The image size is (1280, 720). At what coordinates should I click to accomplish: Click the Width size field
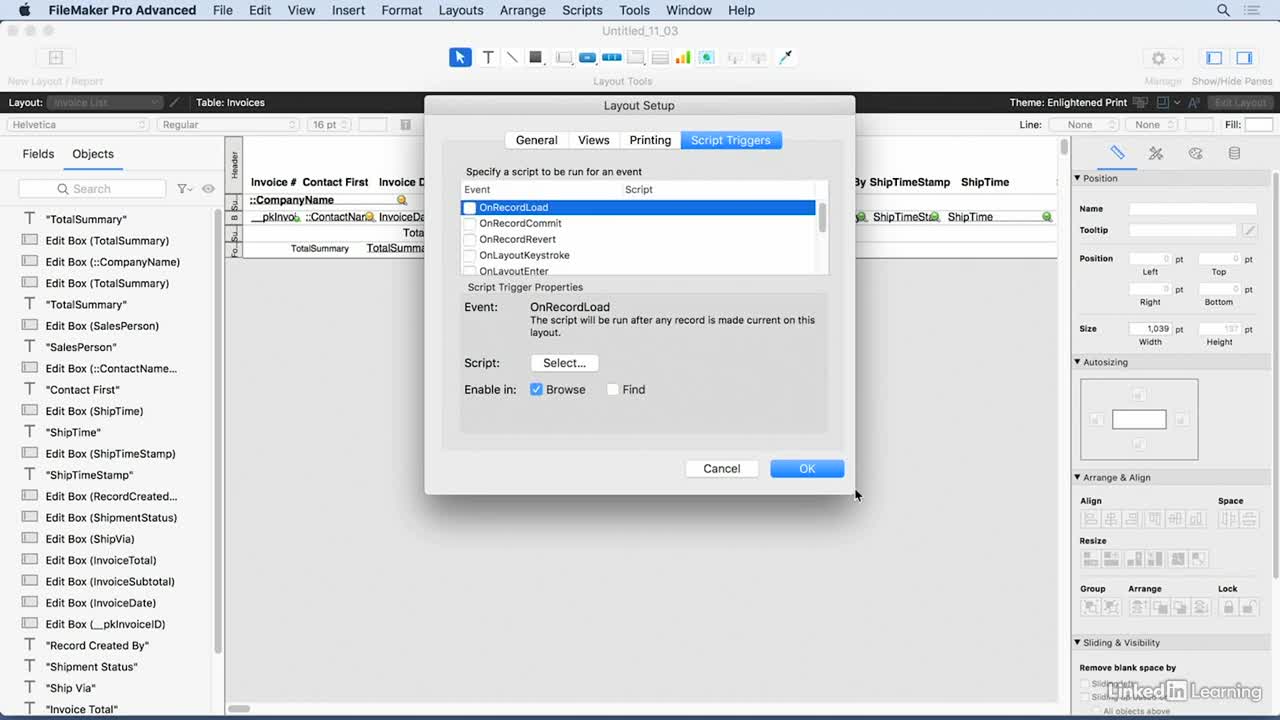[x=1151, y=329]
